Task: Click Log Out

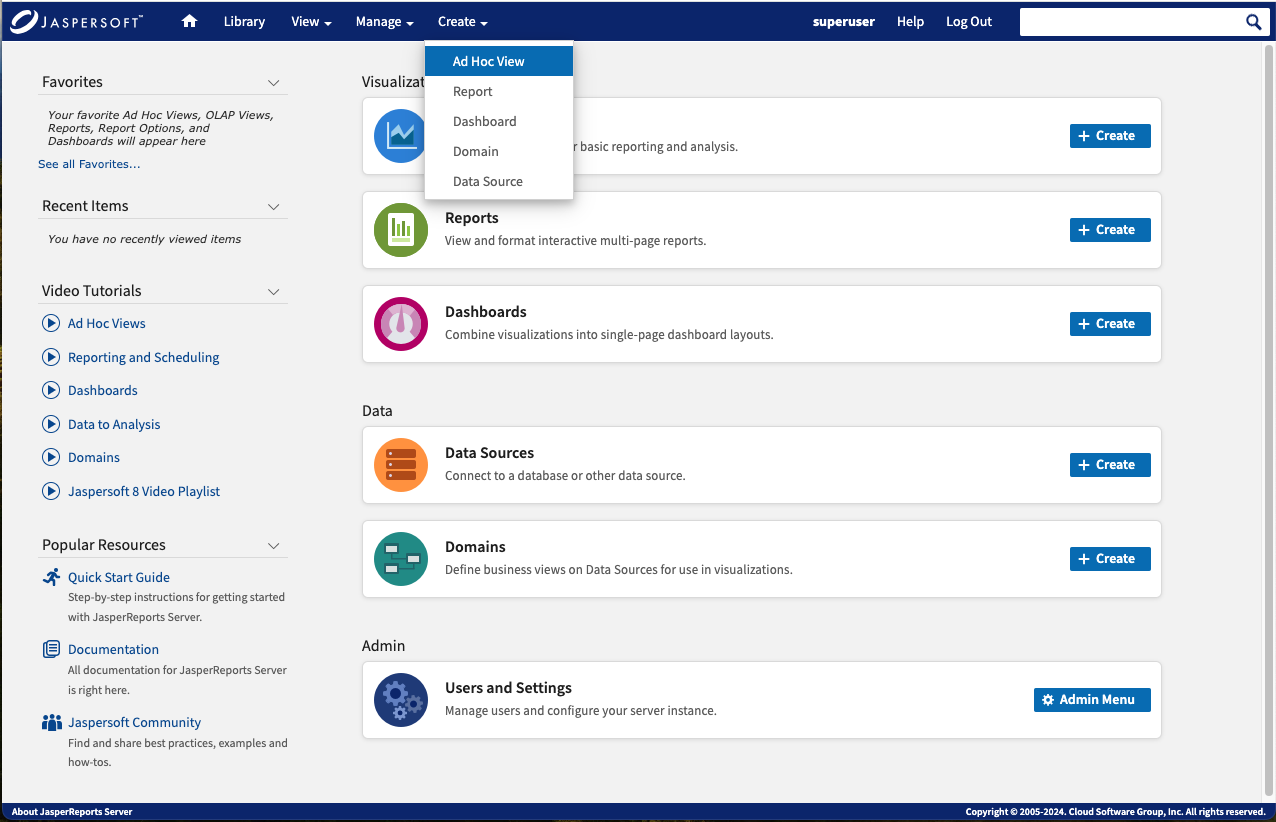Action: coord(969,21)
